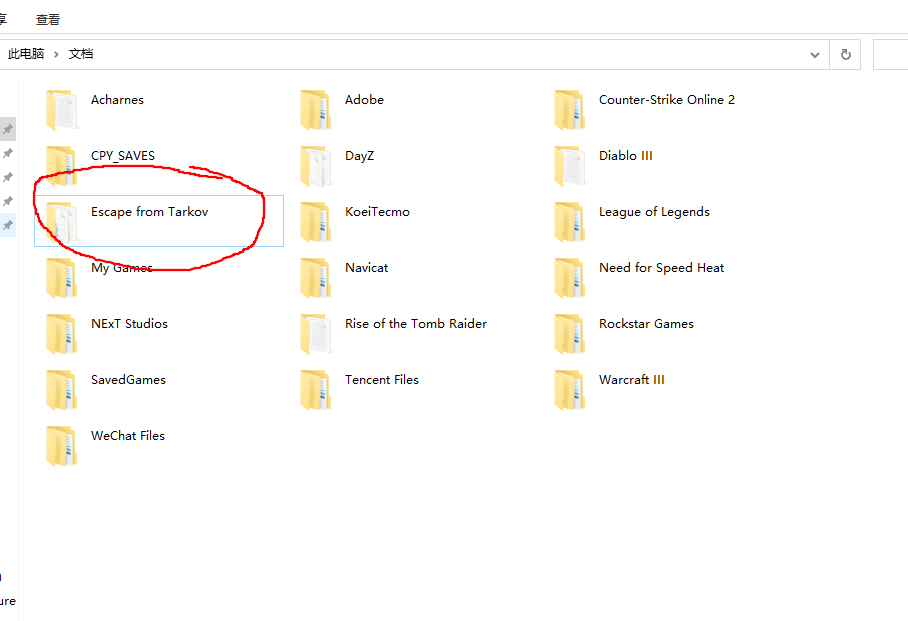Click the Escape from Tarkov label

pyautogui.click(x=149, y=212)
